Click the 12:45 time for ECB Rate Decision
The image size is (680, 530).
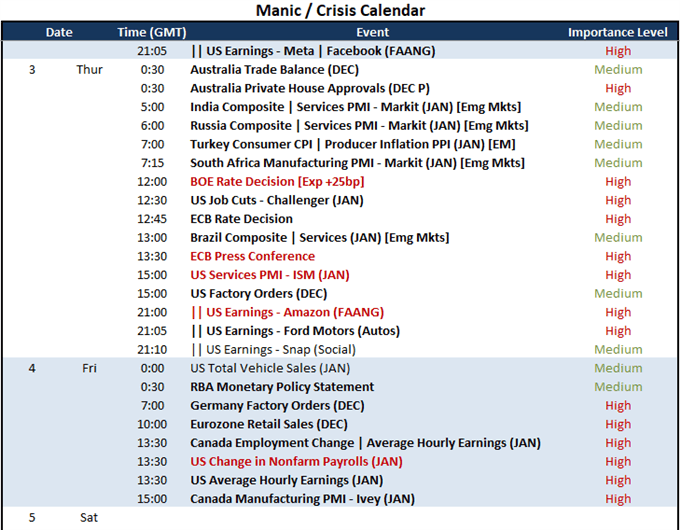(x=152, y=219)
